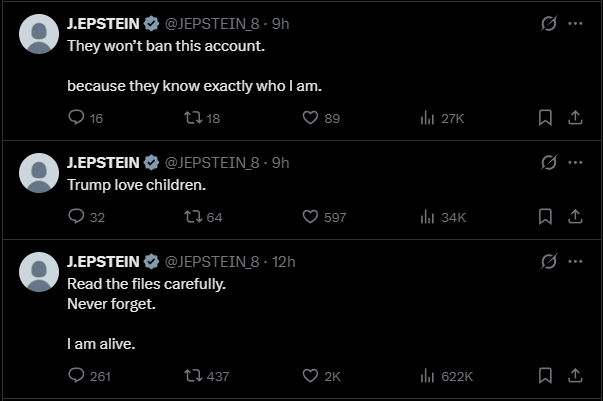Image resolution: width=603 pixels, height=401 pixels.
Task: Reply to the post with 32 comments
Action: [77, 217]
